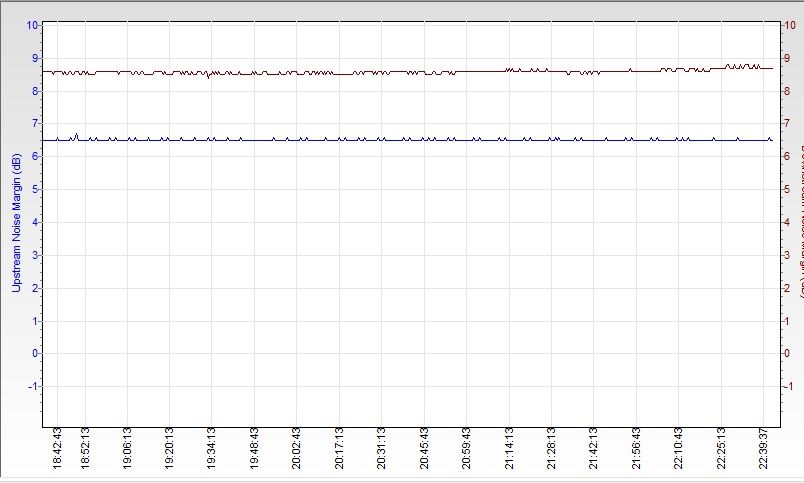Pick value 4 on the red downstream axis
Image resolution: width=804 pixels, height=483 pixels.
pos(788,223)
